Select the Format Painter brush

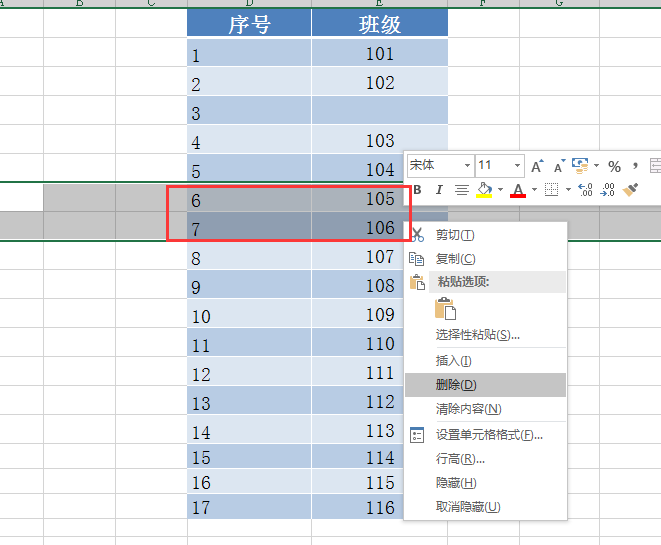click(630, 190)
